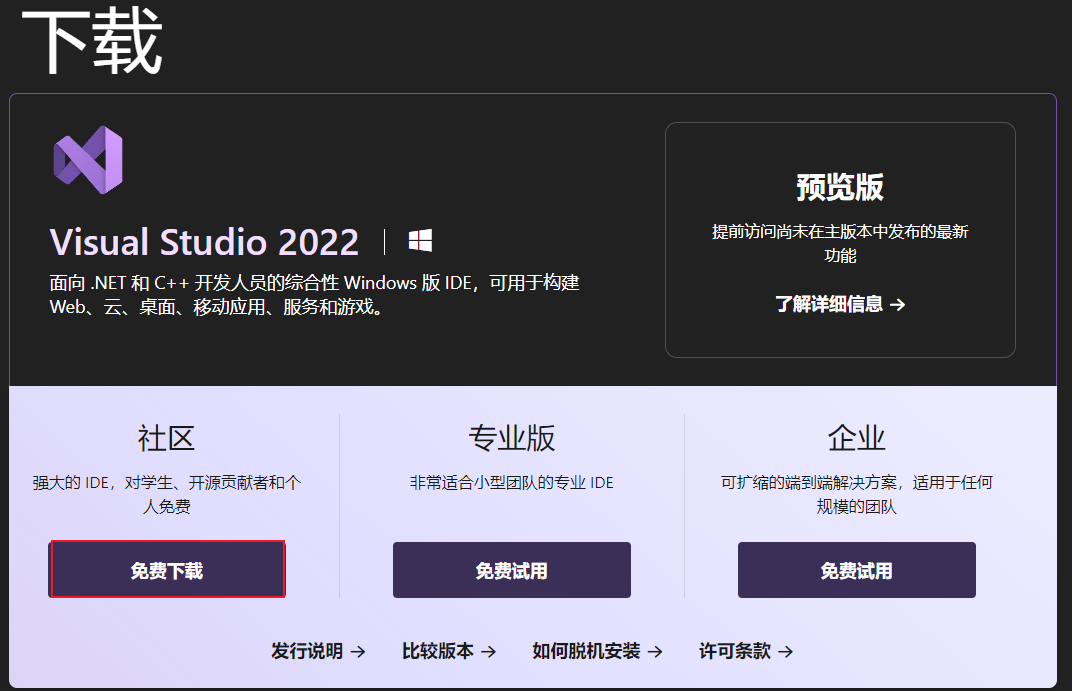Click the arrow next to 发行说明
1072x691 pixels.
click(357, 651)
